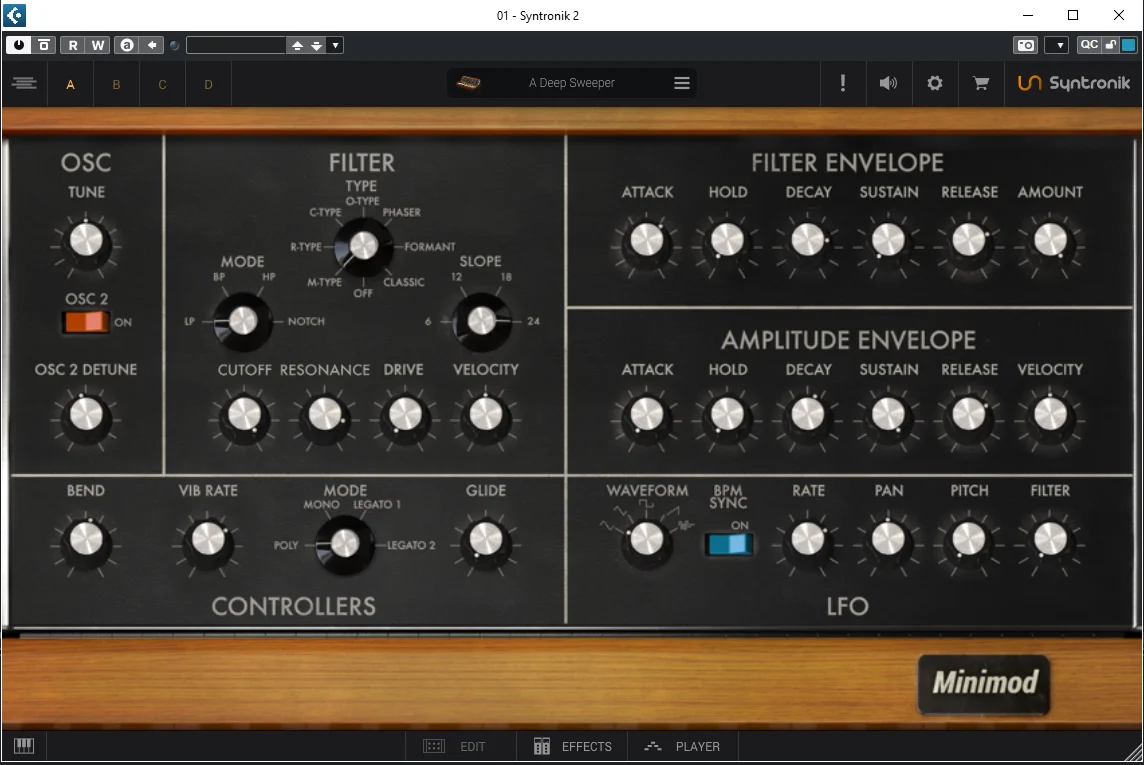Click the exclamation panic icon
The height and width of the screenshot is (765, 1144).
843,83
